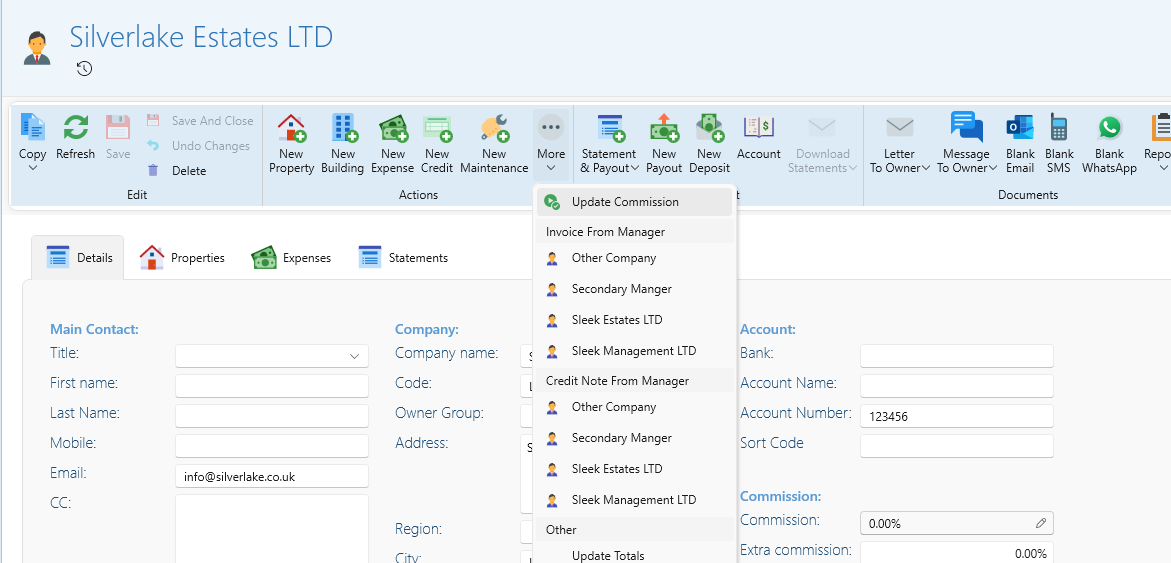Create a New Payout
The width and height of the screenshot is (1171, 563).
(x=664, y=144)
